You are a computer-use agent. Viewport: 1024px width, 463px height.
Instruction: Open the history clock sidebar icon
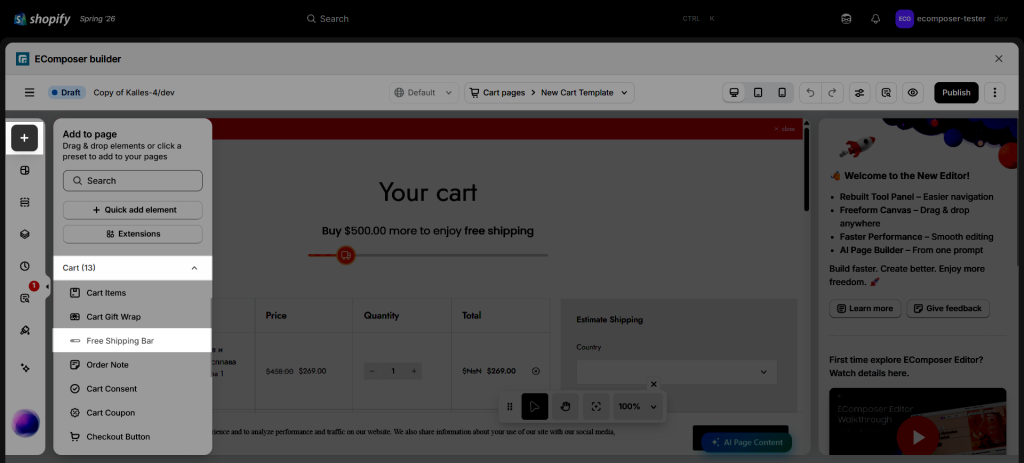coord(25,266)
